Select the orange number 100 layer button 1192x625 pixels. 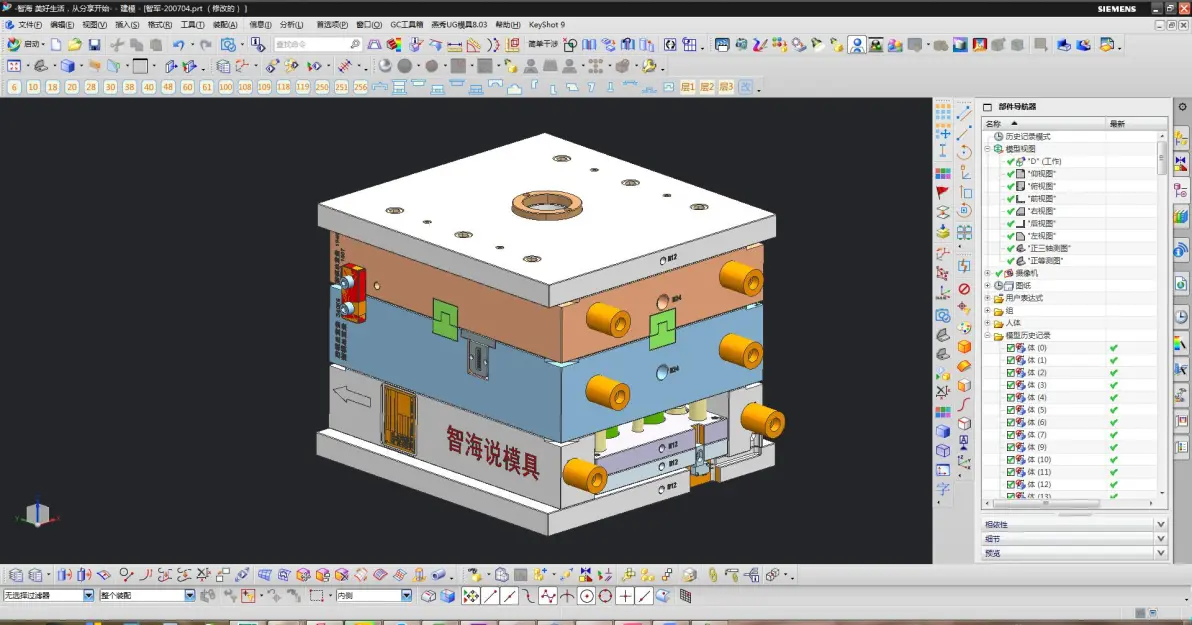tap(226, 87)
